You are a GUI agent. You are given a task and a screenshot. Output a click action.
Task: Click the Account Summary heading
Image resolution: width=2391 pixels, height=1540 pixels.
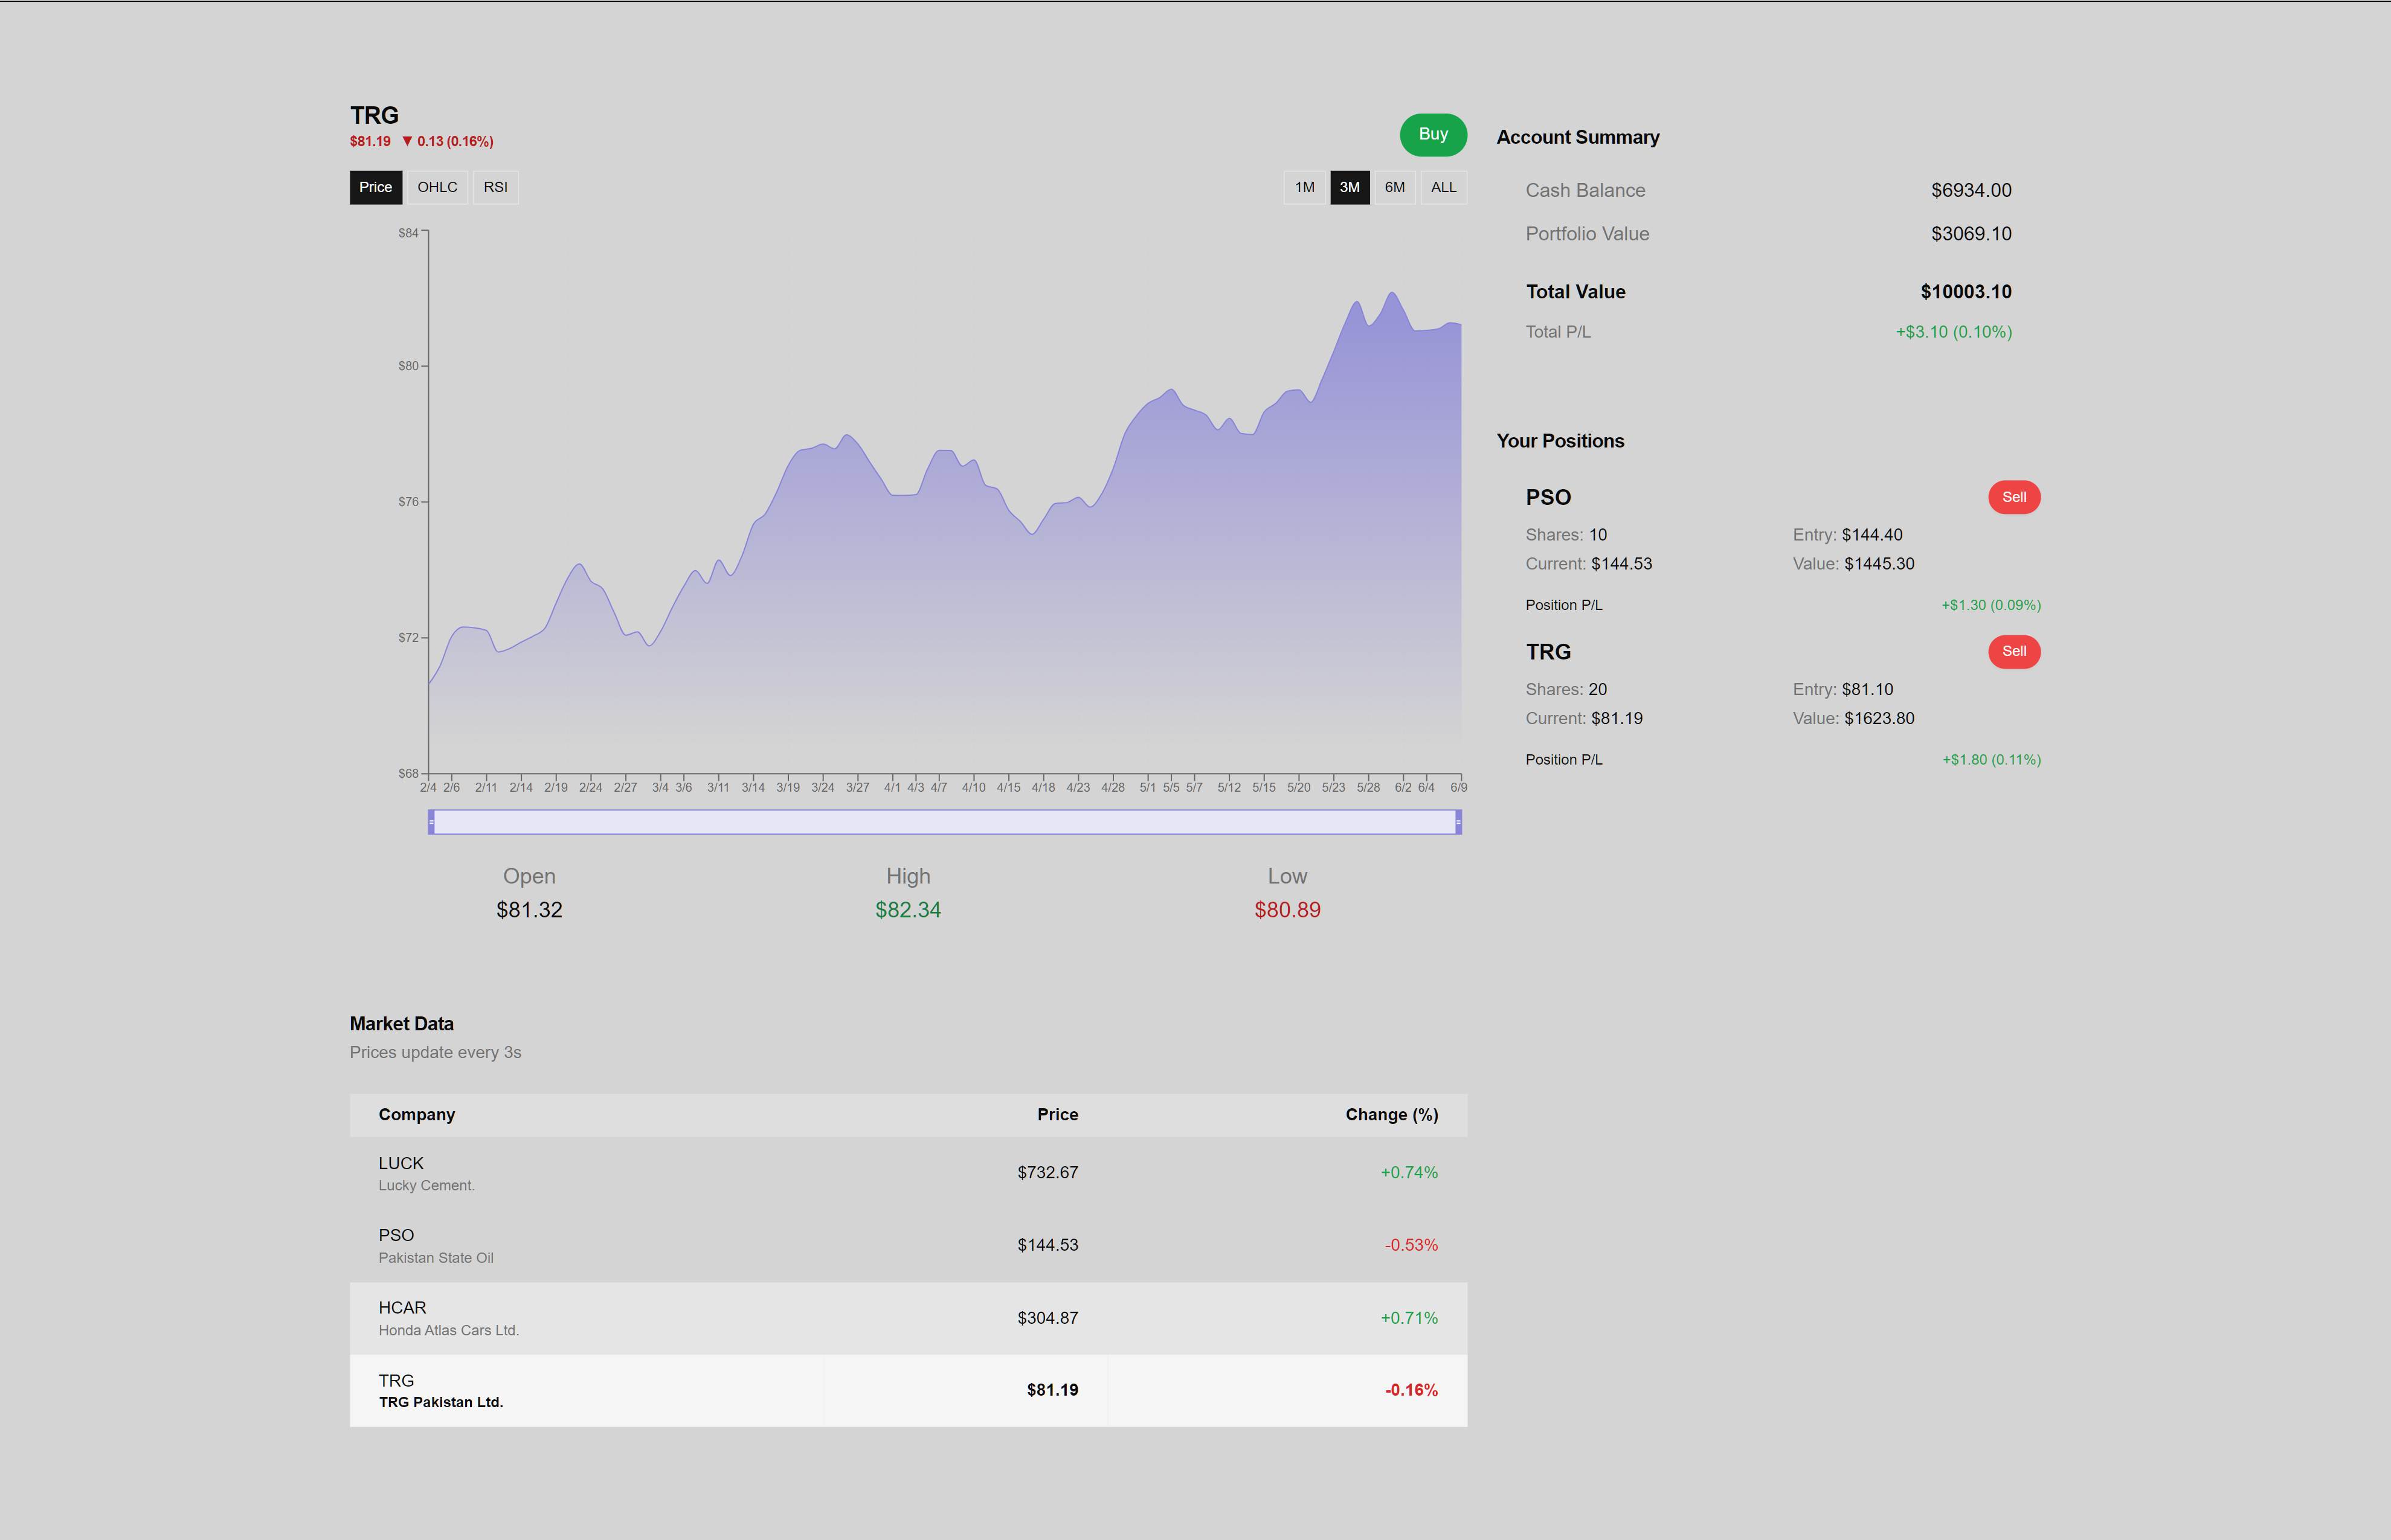(x=1577, y=137)
